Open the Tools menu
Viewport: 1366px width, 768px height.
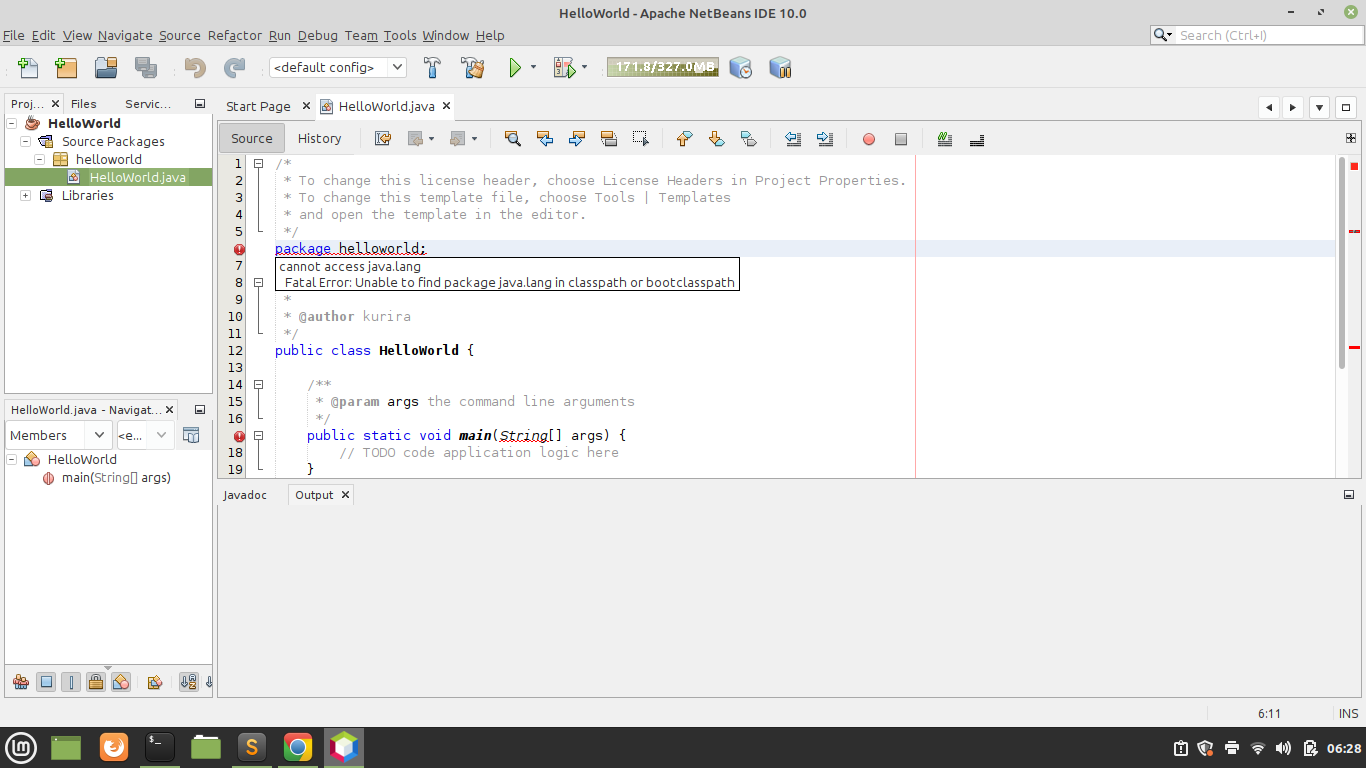pos(400,35)
